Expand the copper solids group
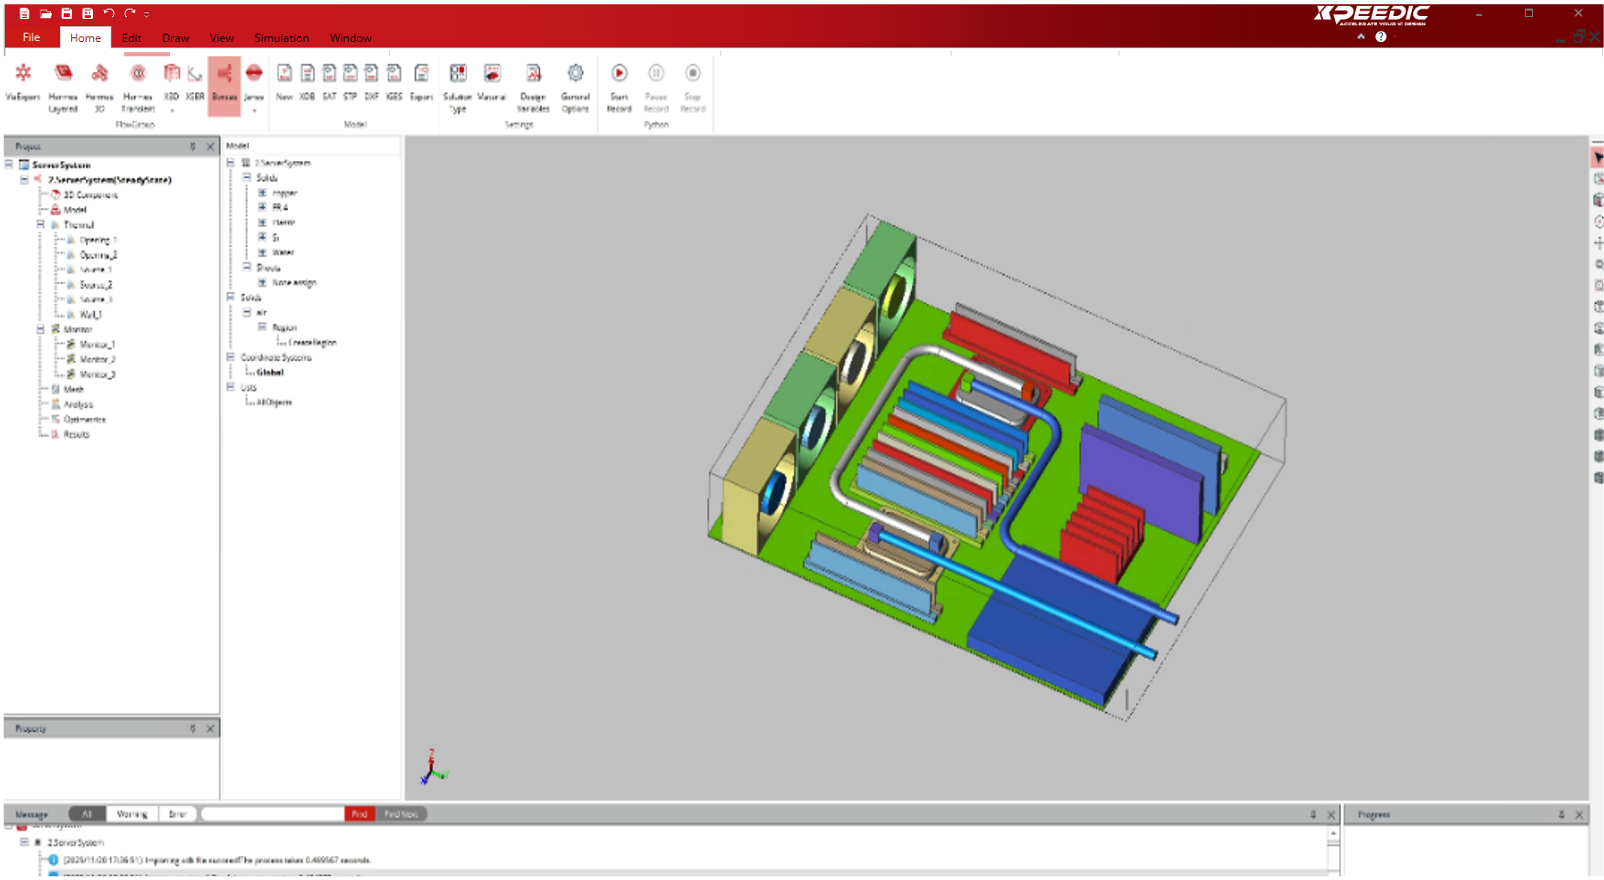This screenshot has height=880, width=1604. [x=262, y=193]
